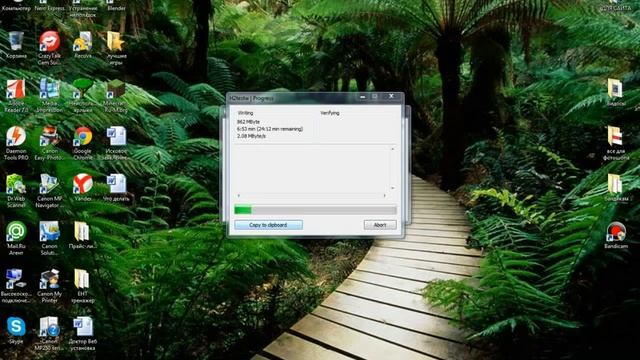Select the Skype desktop icon

(x=16, y=330)
